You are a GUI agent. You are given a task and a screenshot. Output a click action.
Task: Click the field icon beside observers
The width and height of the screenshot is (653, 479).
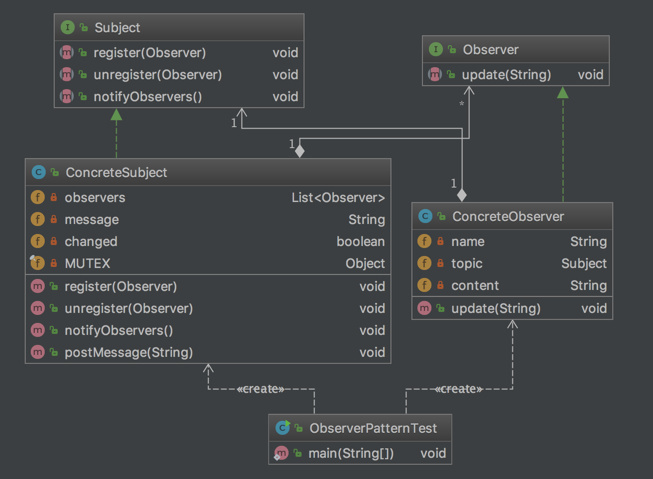coord(38,198)
